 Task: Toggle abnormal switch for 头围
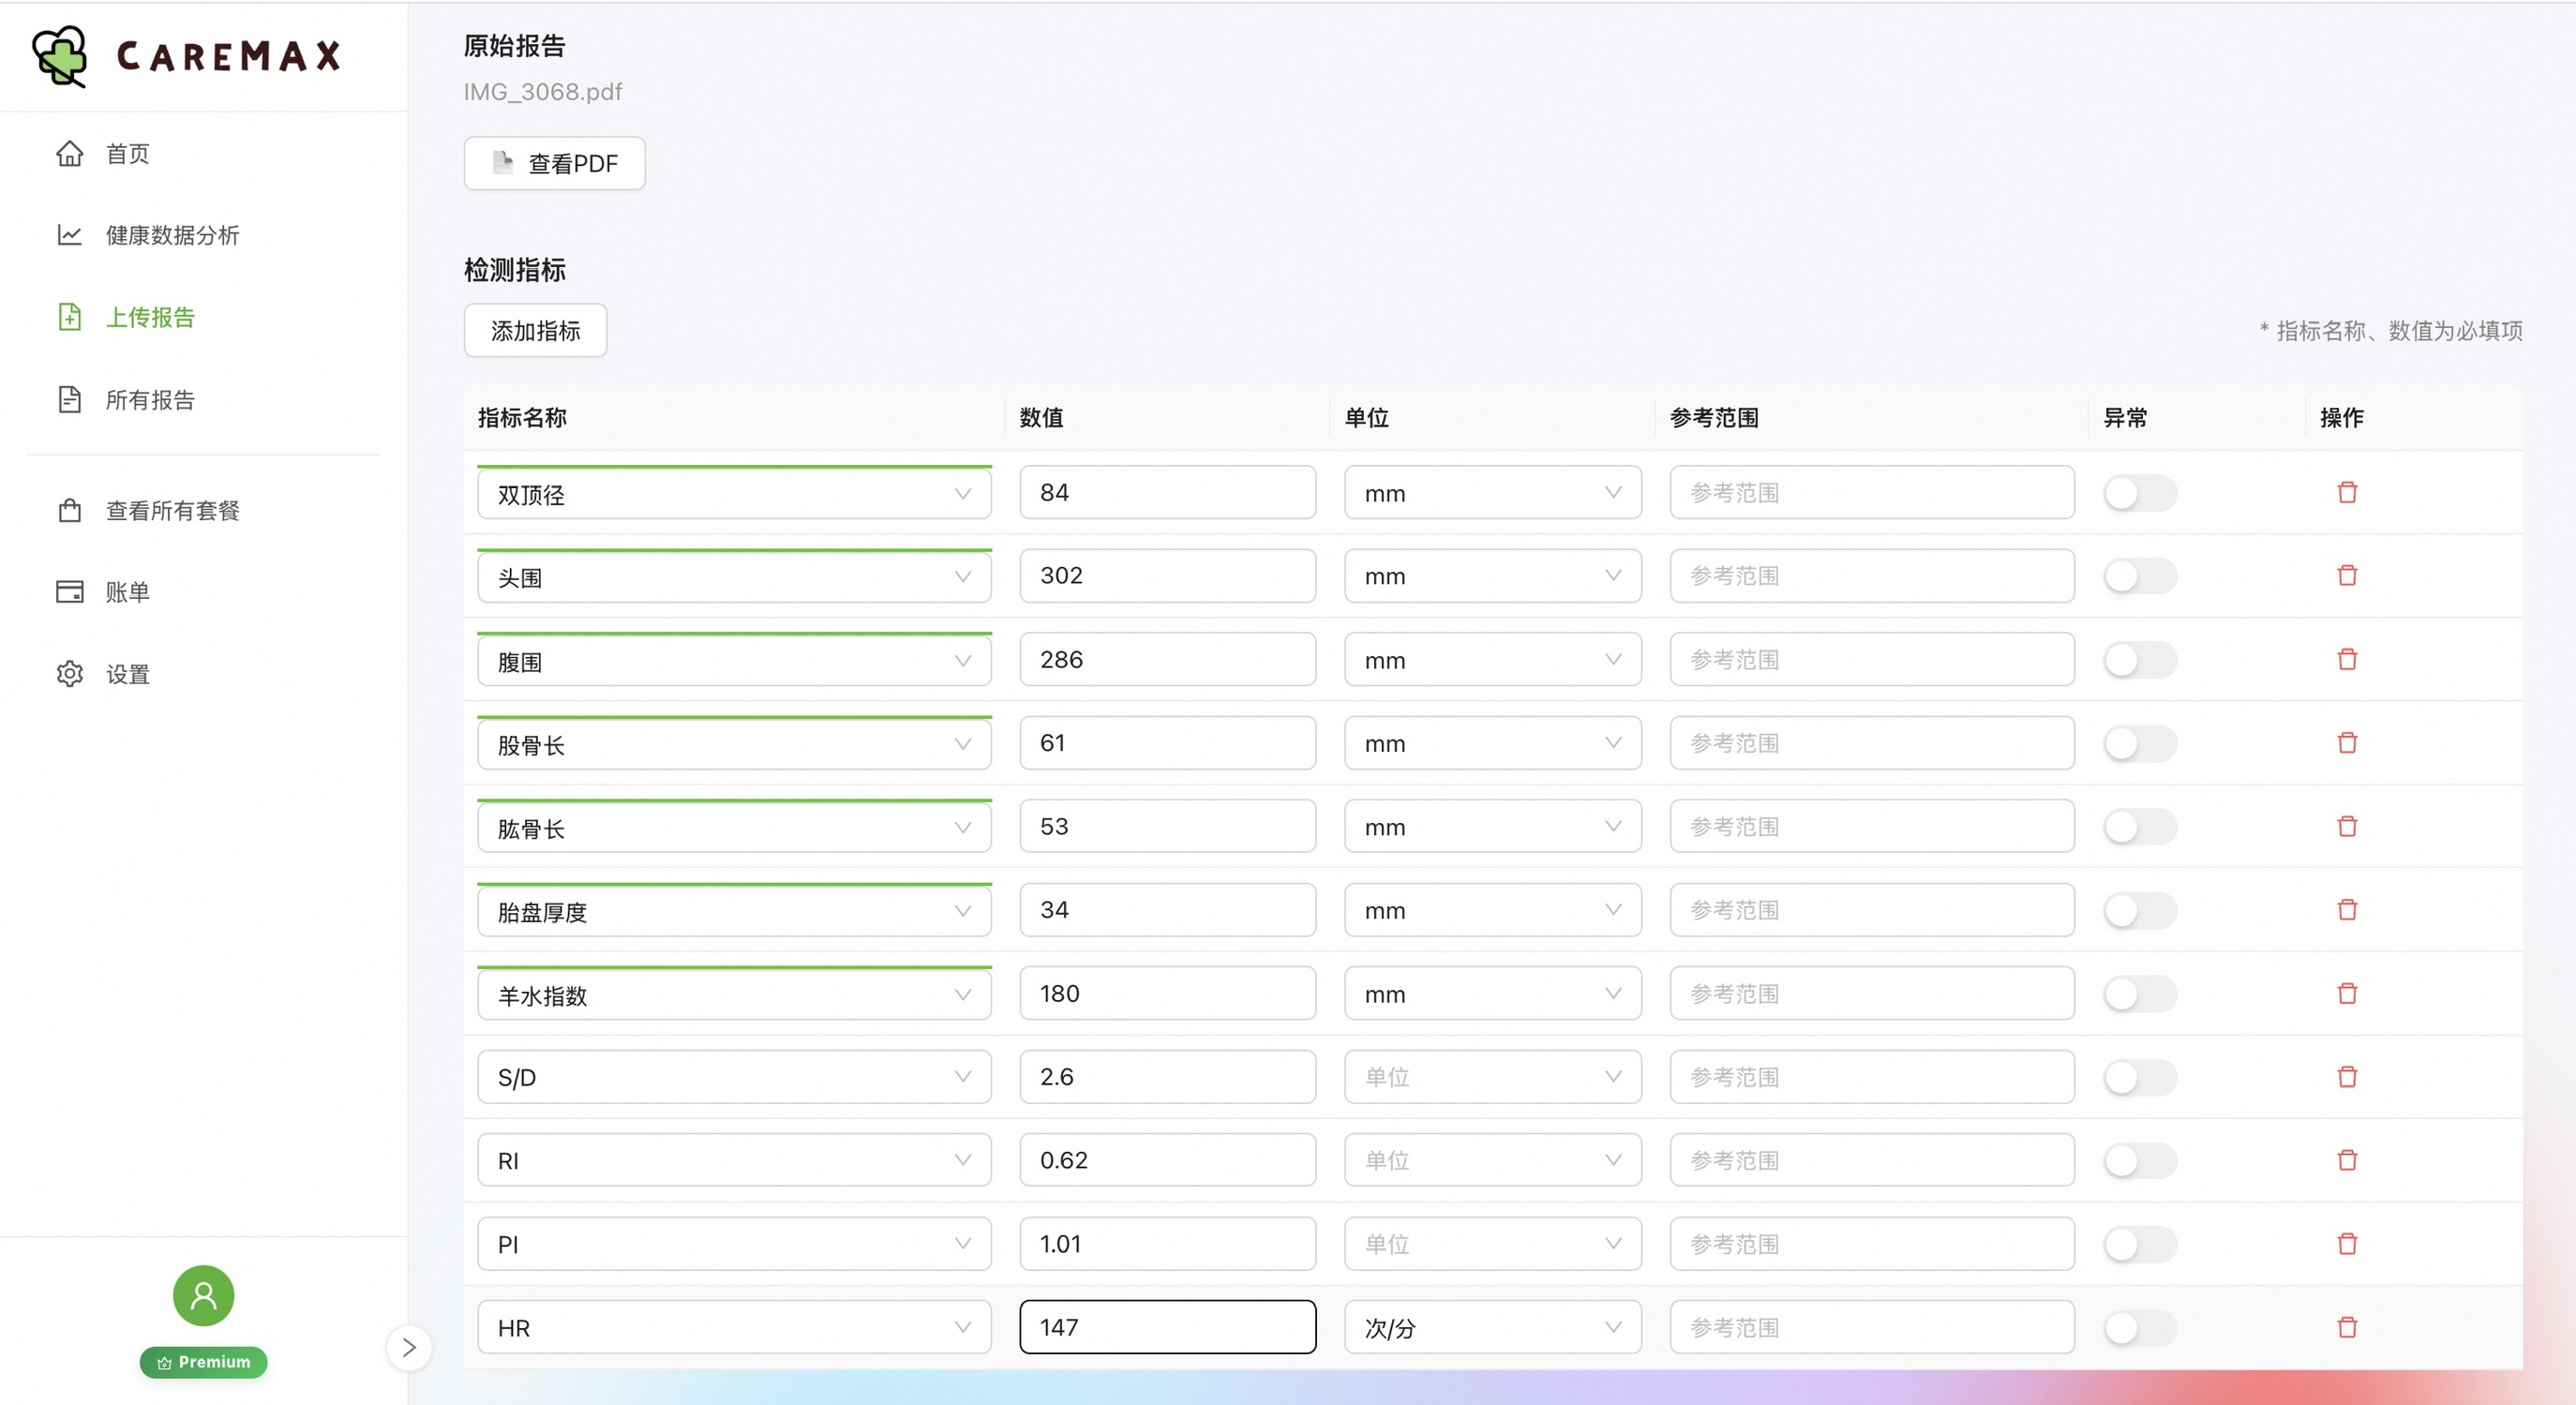pyautogui.click(x=2140, y=575)
